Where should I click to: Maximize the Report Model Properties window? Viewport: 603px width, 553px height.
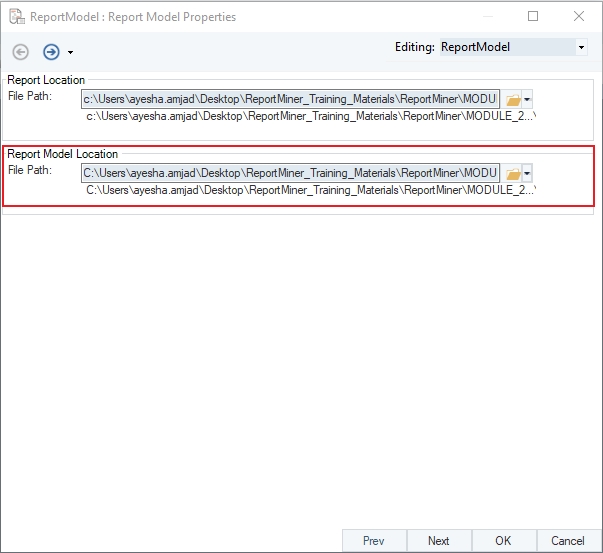533,17
